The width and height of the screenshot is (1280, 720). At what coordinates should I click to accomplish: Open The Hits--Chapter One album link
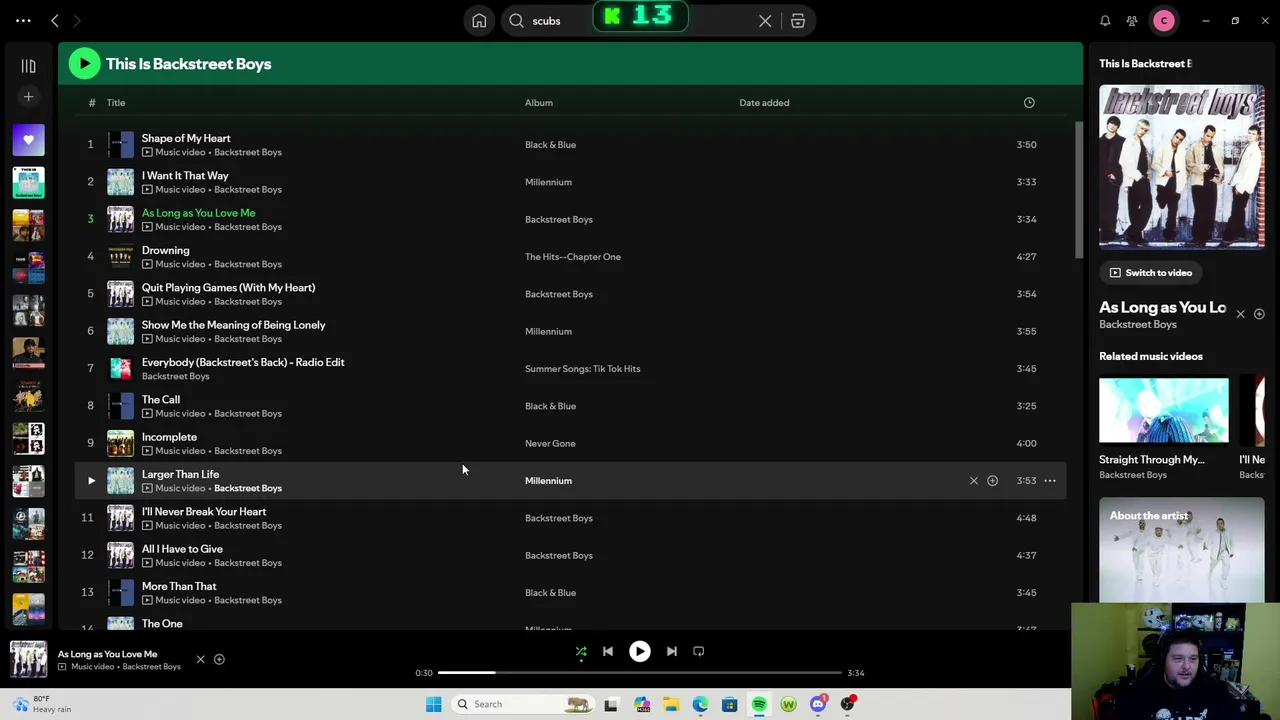click(573, 257)
